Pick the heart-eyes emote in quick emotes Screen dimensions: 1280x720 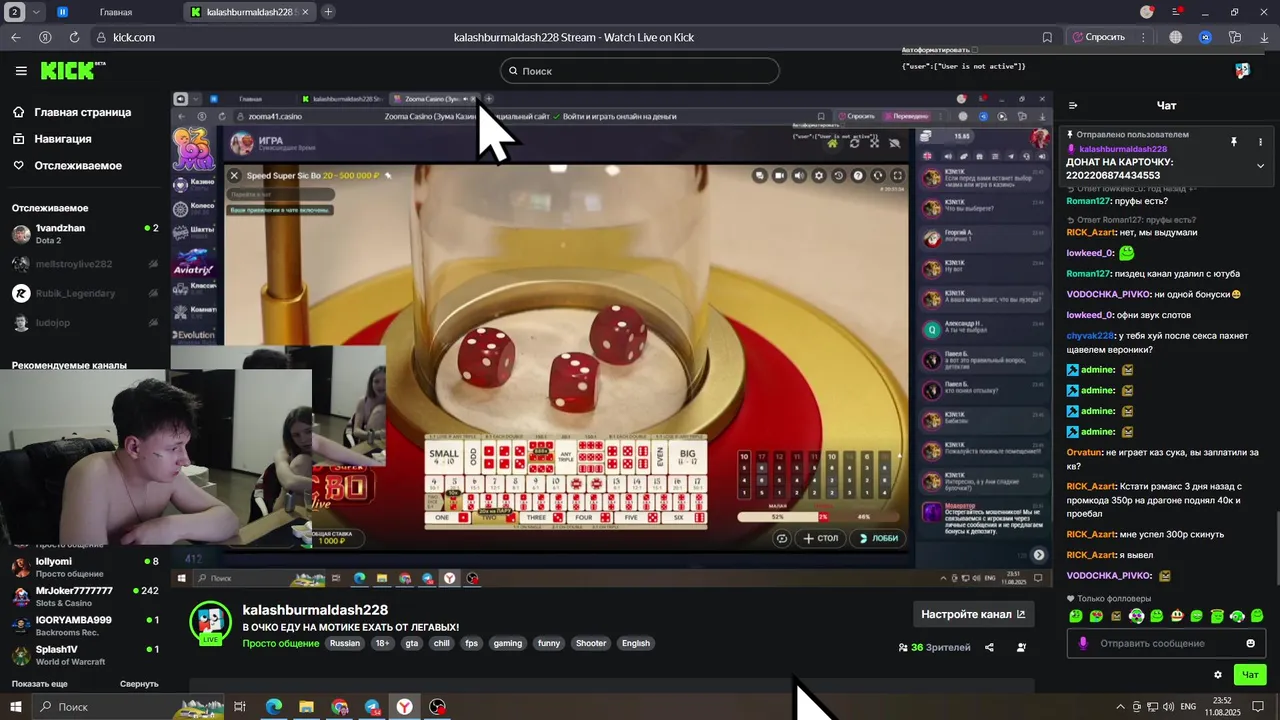coord(1096,616)
